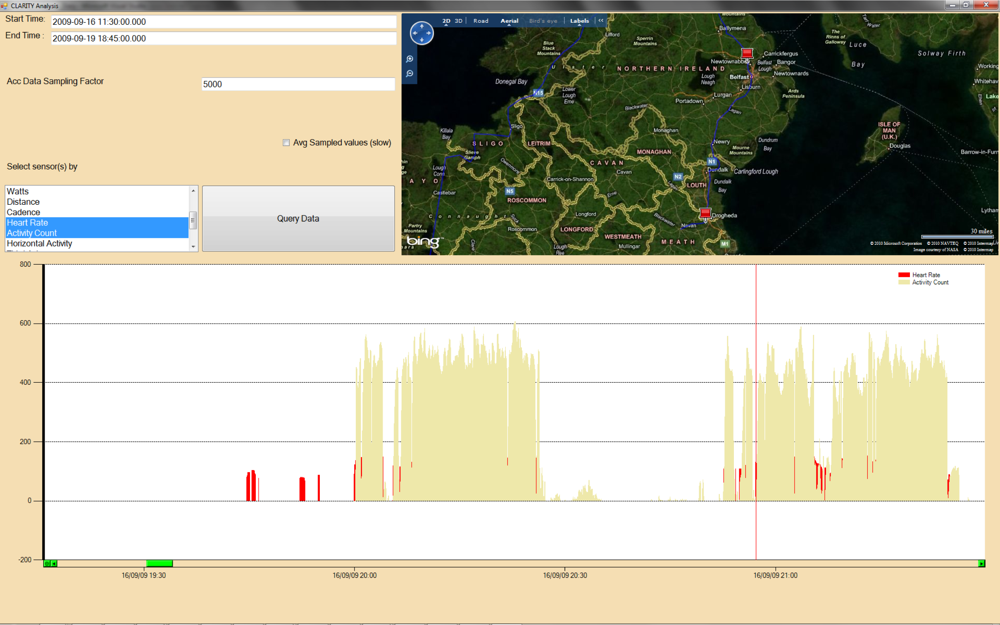Select Aerial map view

coord(509,21)
